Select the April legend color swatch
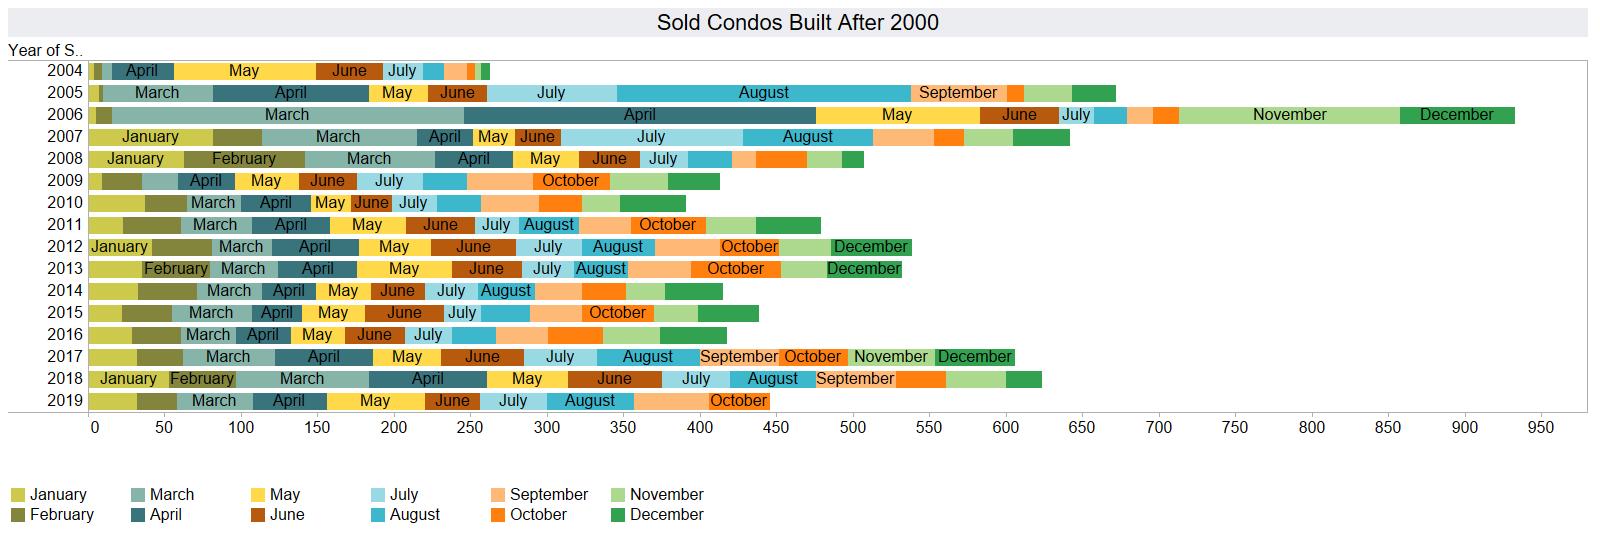 click(138, 515)
